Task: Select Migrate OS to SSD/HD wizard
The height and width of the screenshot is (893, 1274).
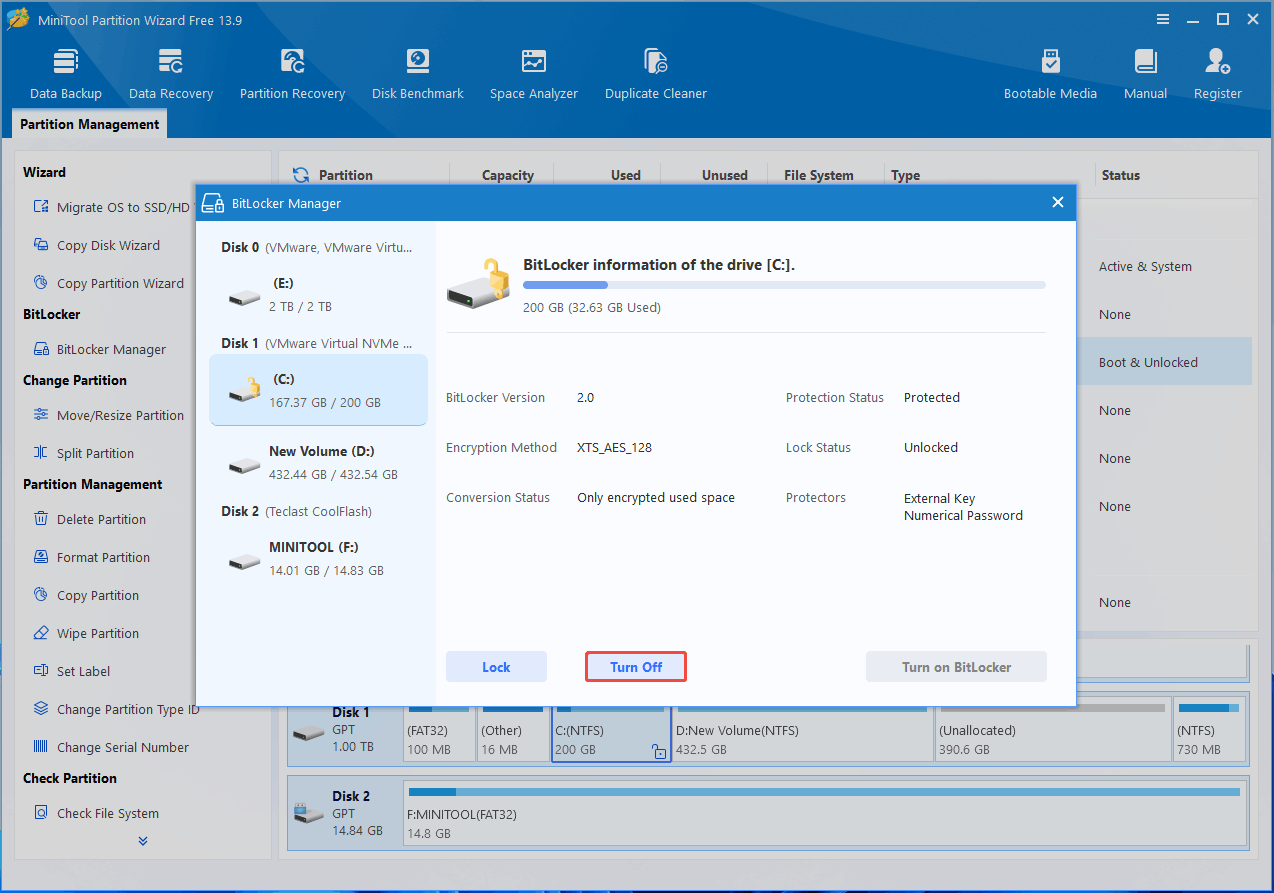Action: click(111, 207)
